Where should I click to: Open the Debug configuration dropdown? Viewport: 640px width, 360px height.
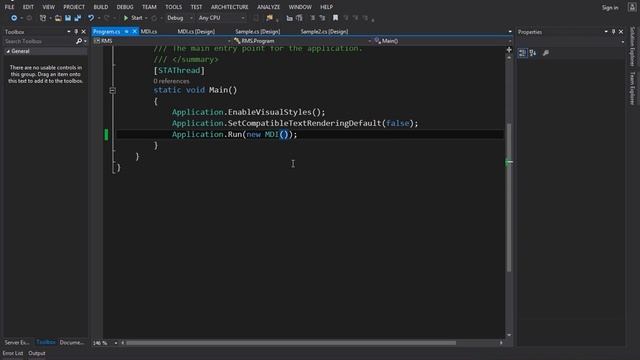(179, 18)
